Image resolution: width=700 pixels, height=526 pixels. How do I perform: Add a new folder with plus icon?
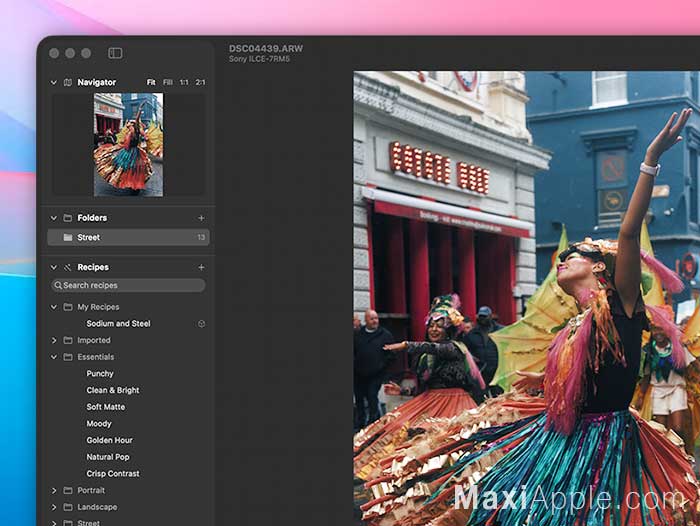tap(201, 218)
